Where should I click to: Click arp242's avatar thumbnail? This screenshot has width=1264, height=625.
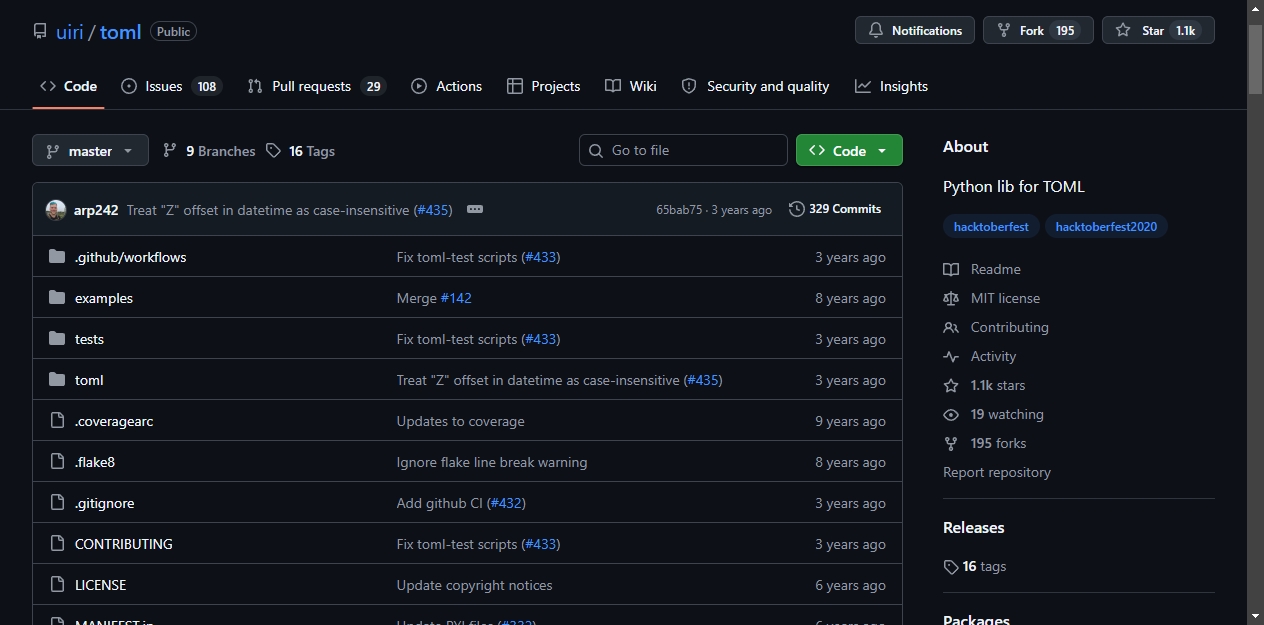(56, 210)
